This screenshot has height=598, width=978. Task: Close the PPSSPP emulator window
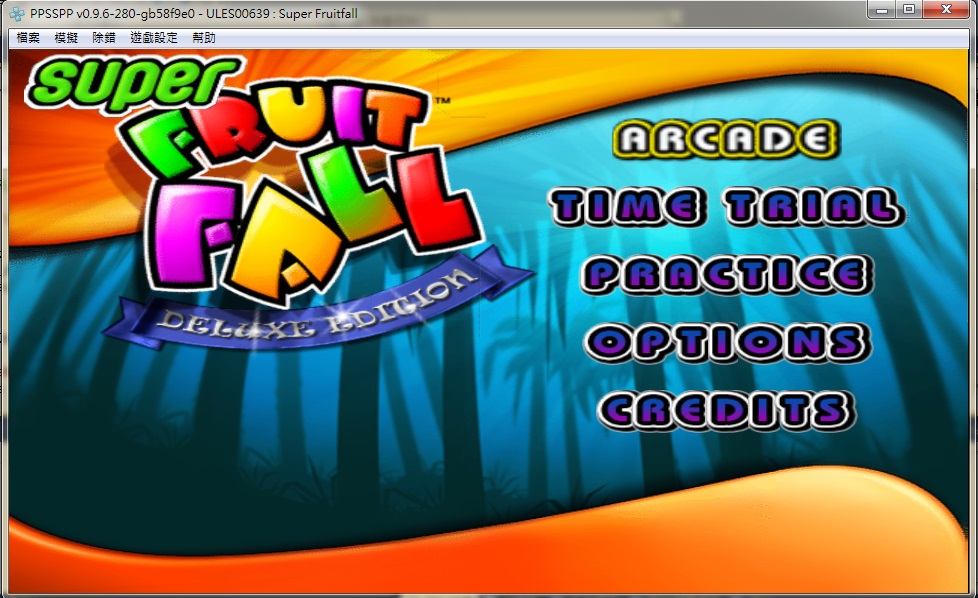[947, 10]
